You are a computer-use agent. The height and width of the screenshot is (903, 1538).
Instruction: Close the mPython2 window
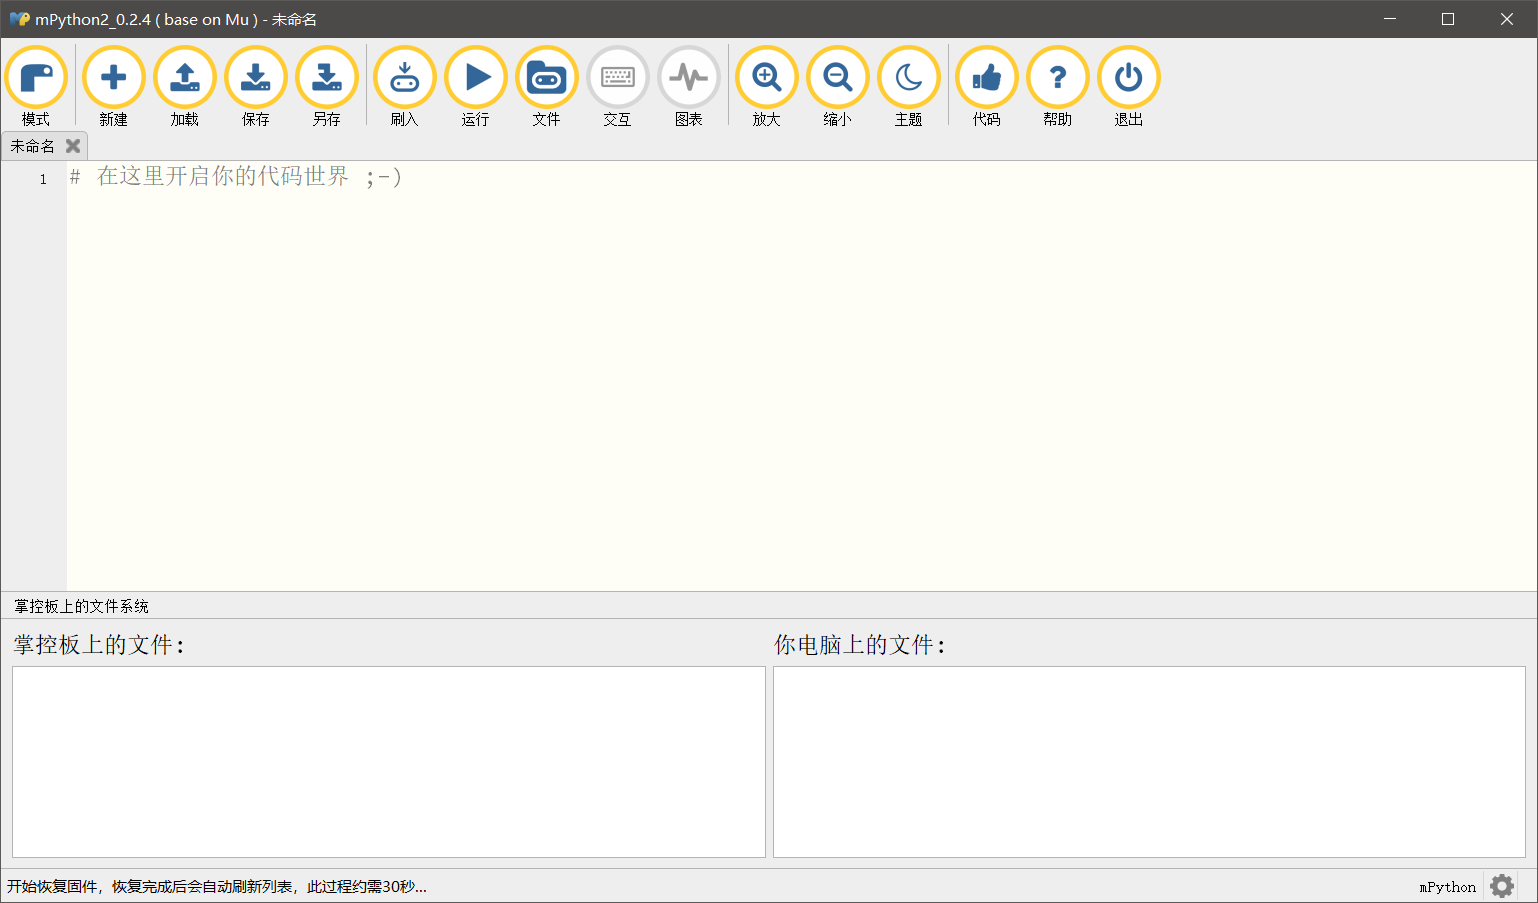click(x=1507, y=19)
